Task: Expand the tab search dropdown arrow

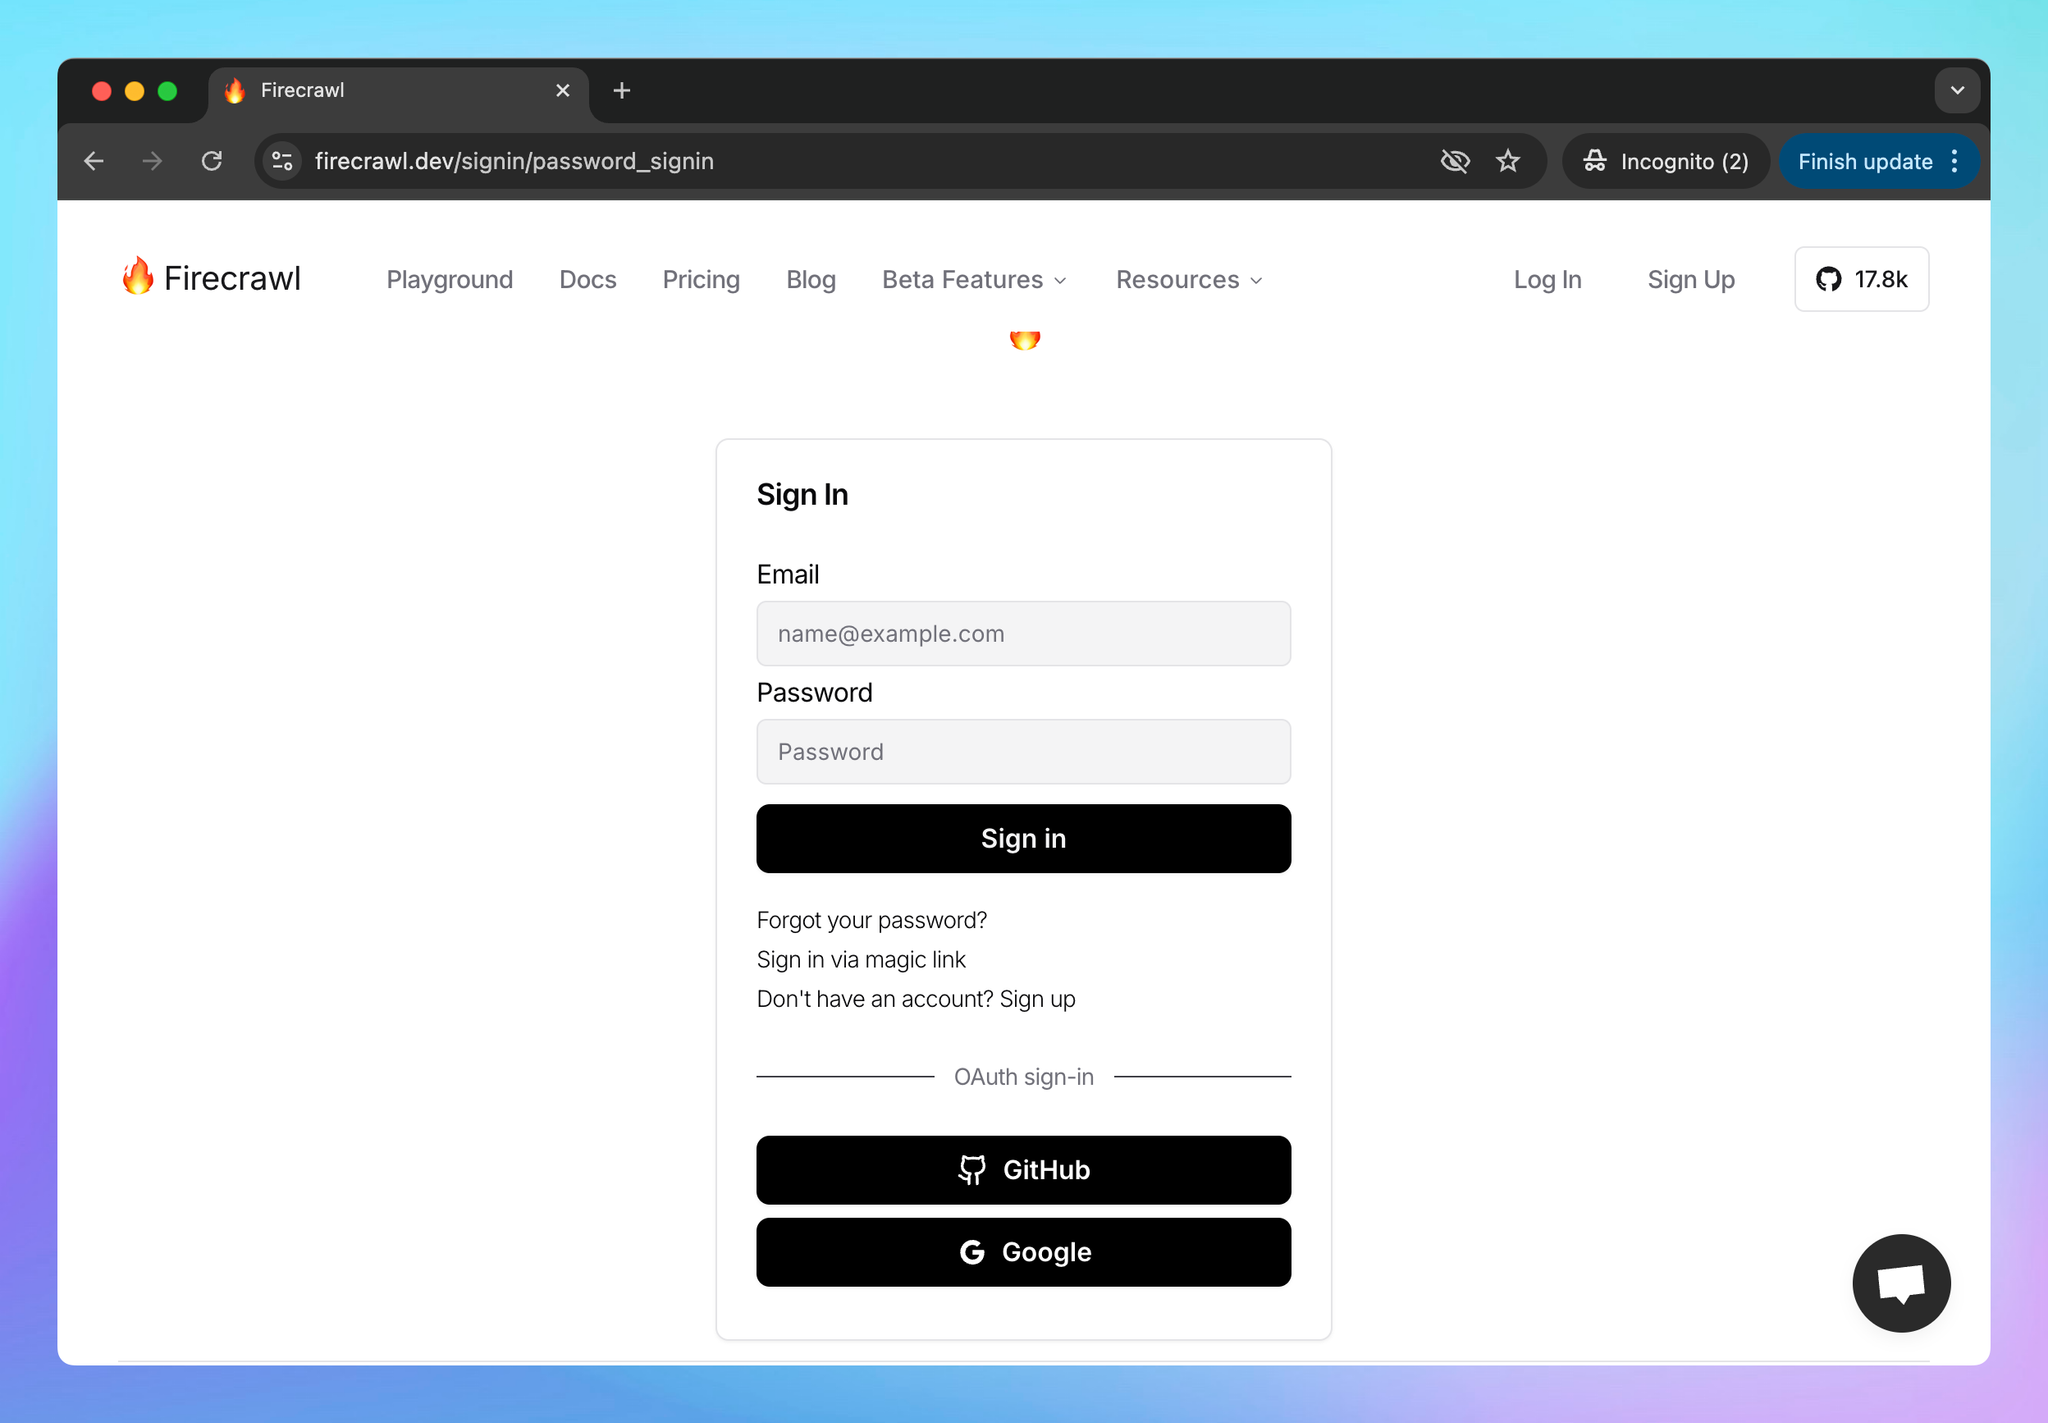Action: click(x=1957, y=90)
